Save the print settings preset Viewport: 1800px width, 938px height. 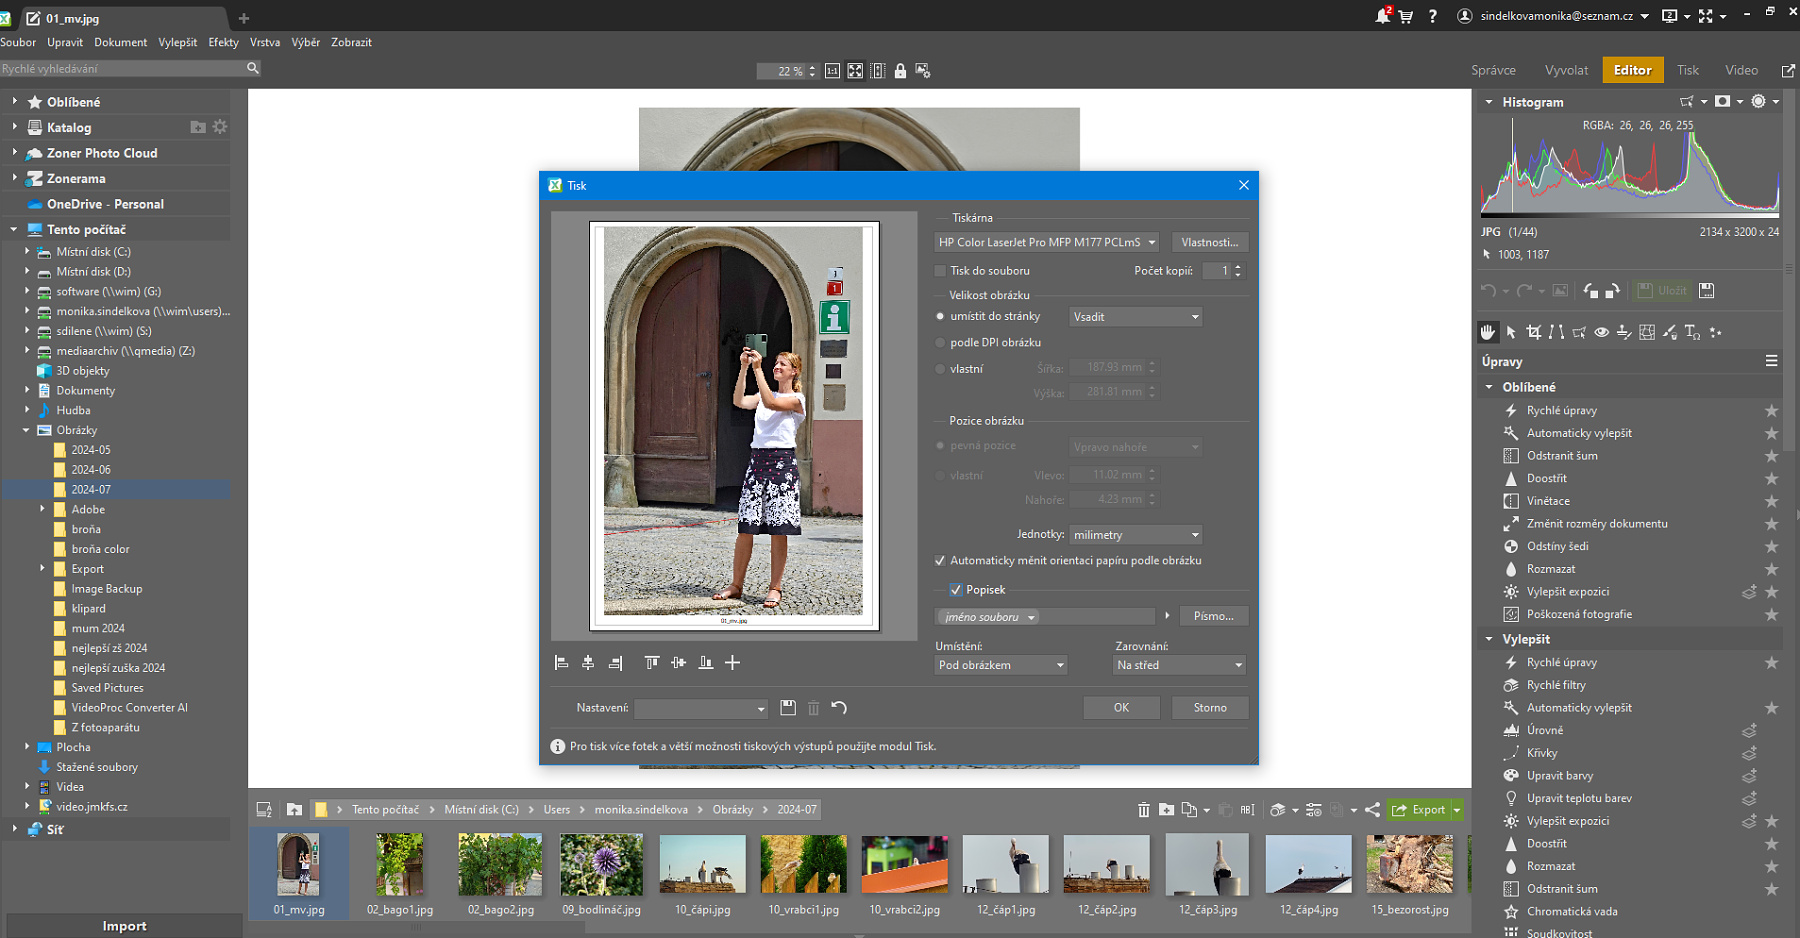pos(788,708)
